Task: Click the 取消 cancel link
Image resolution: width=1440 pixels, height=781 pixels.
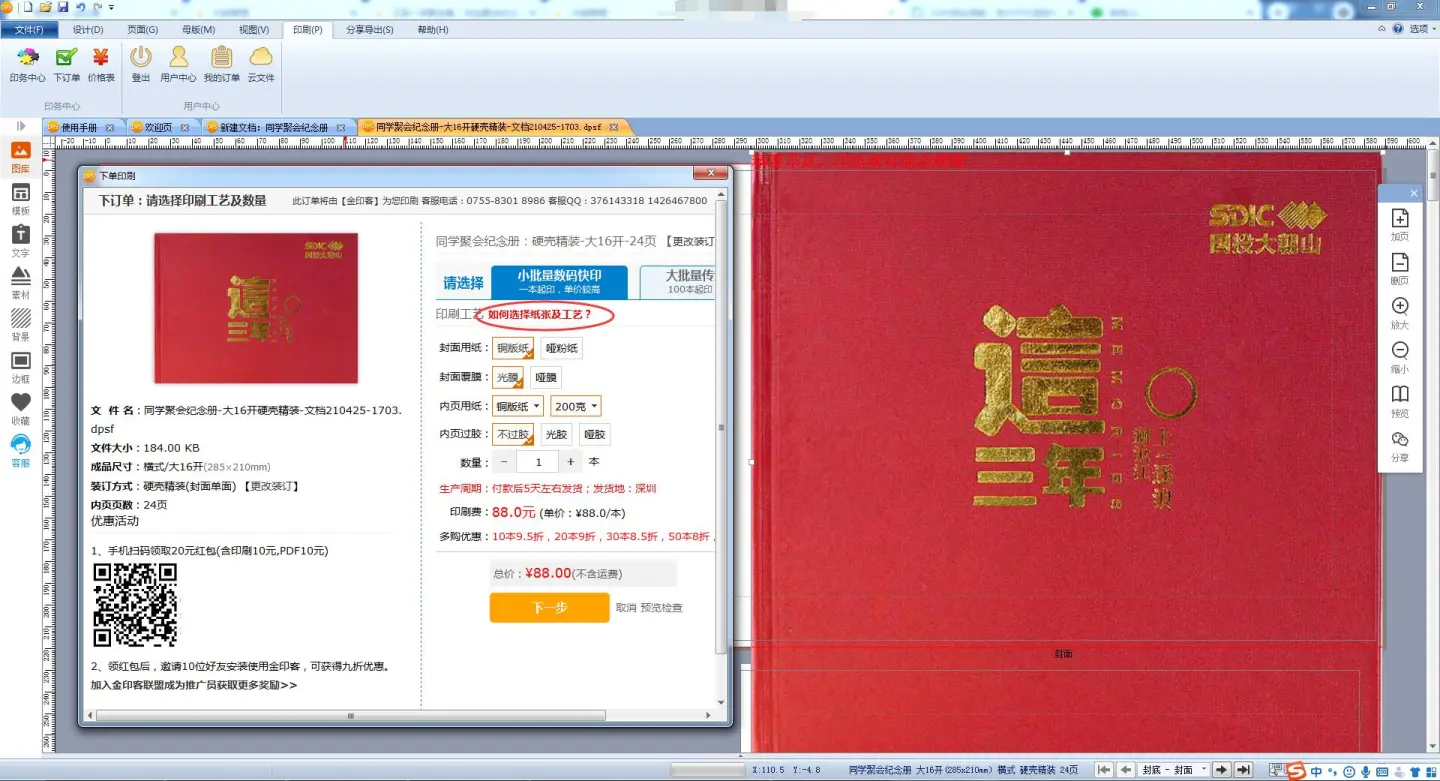Action: [x=626, y=608]
